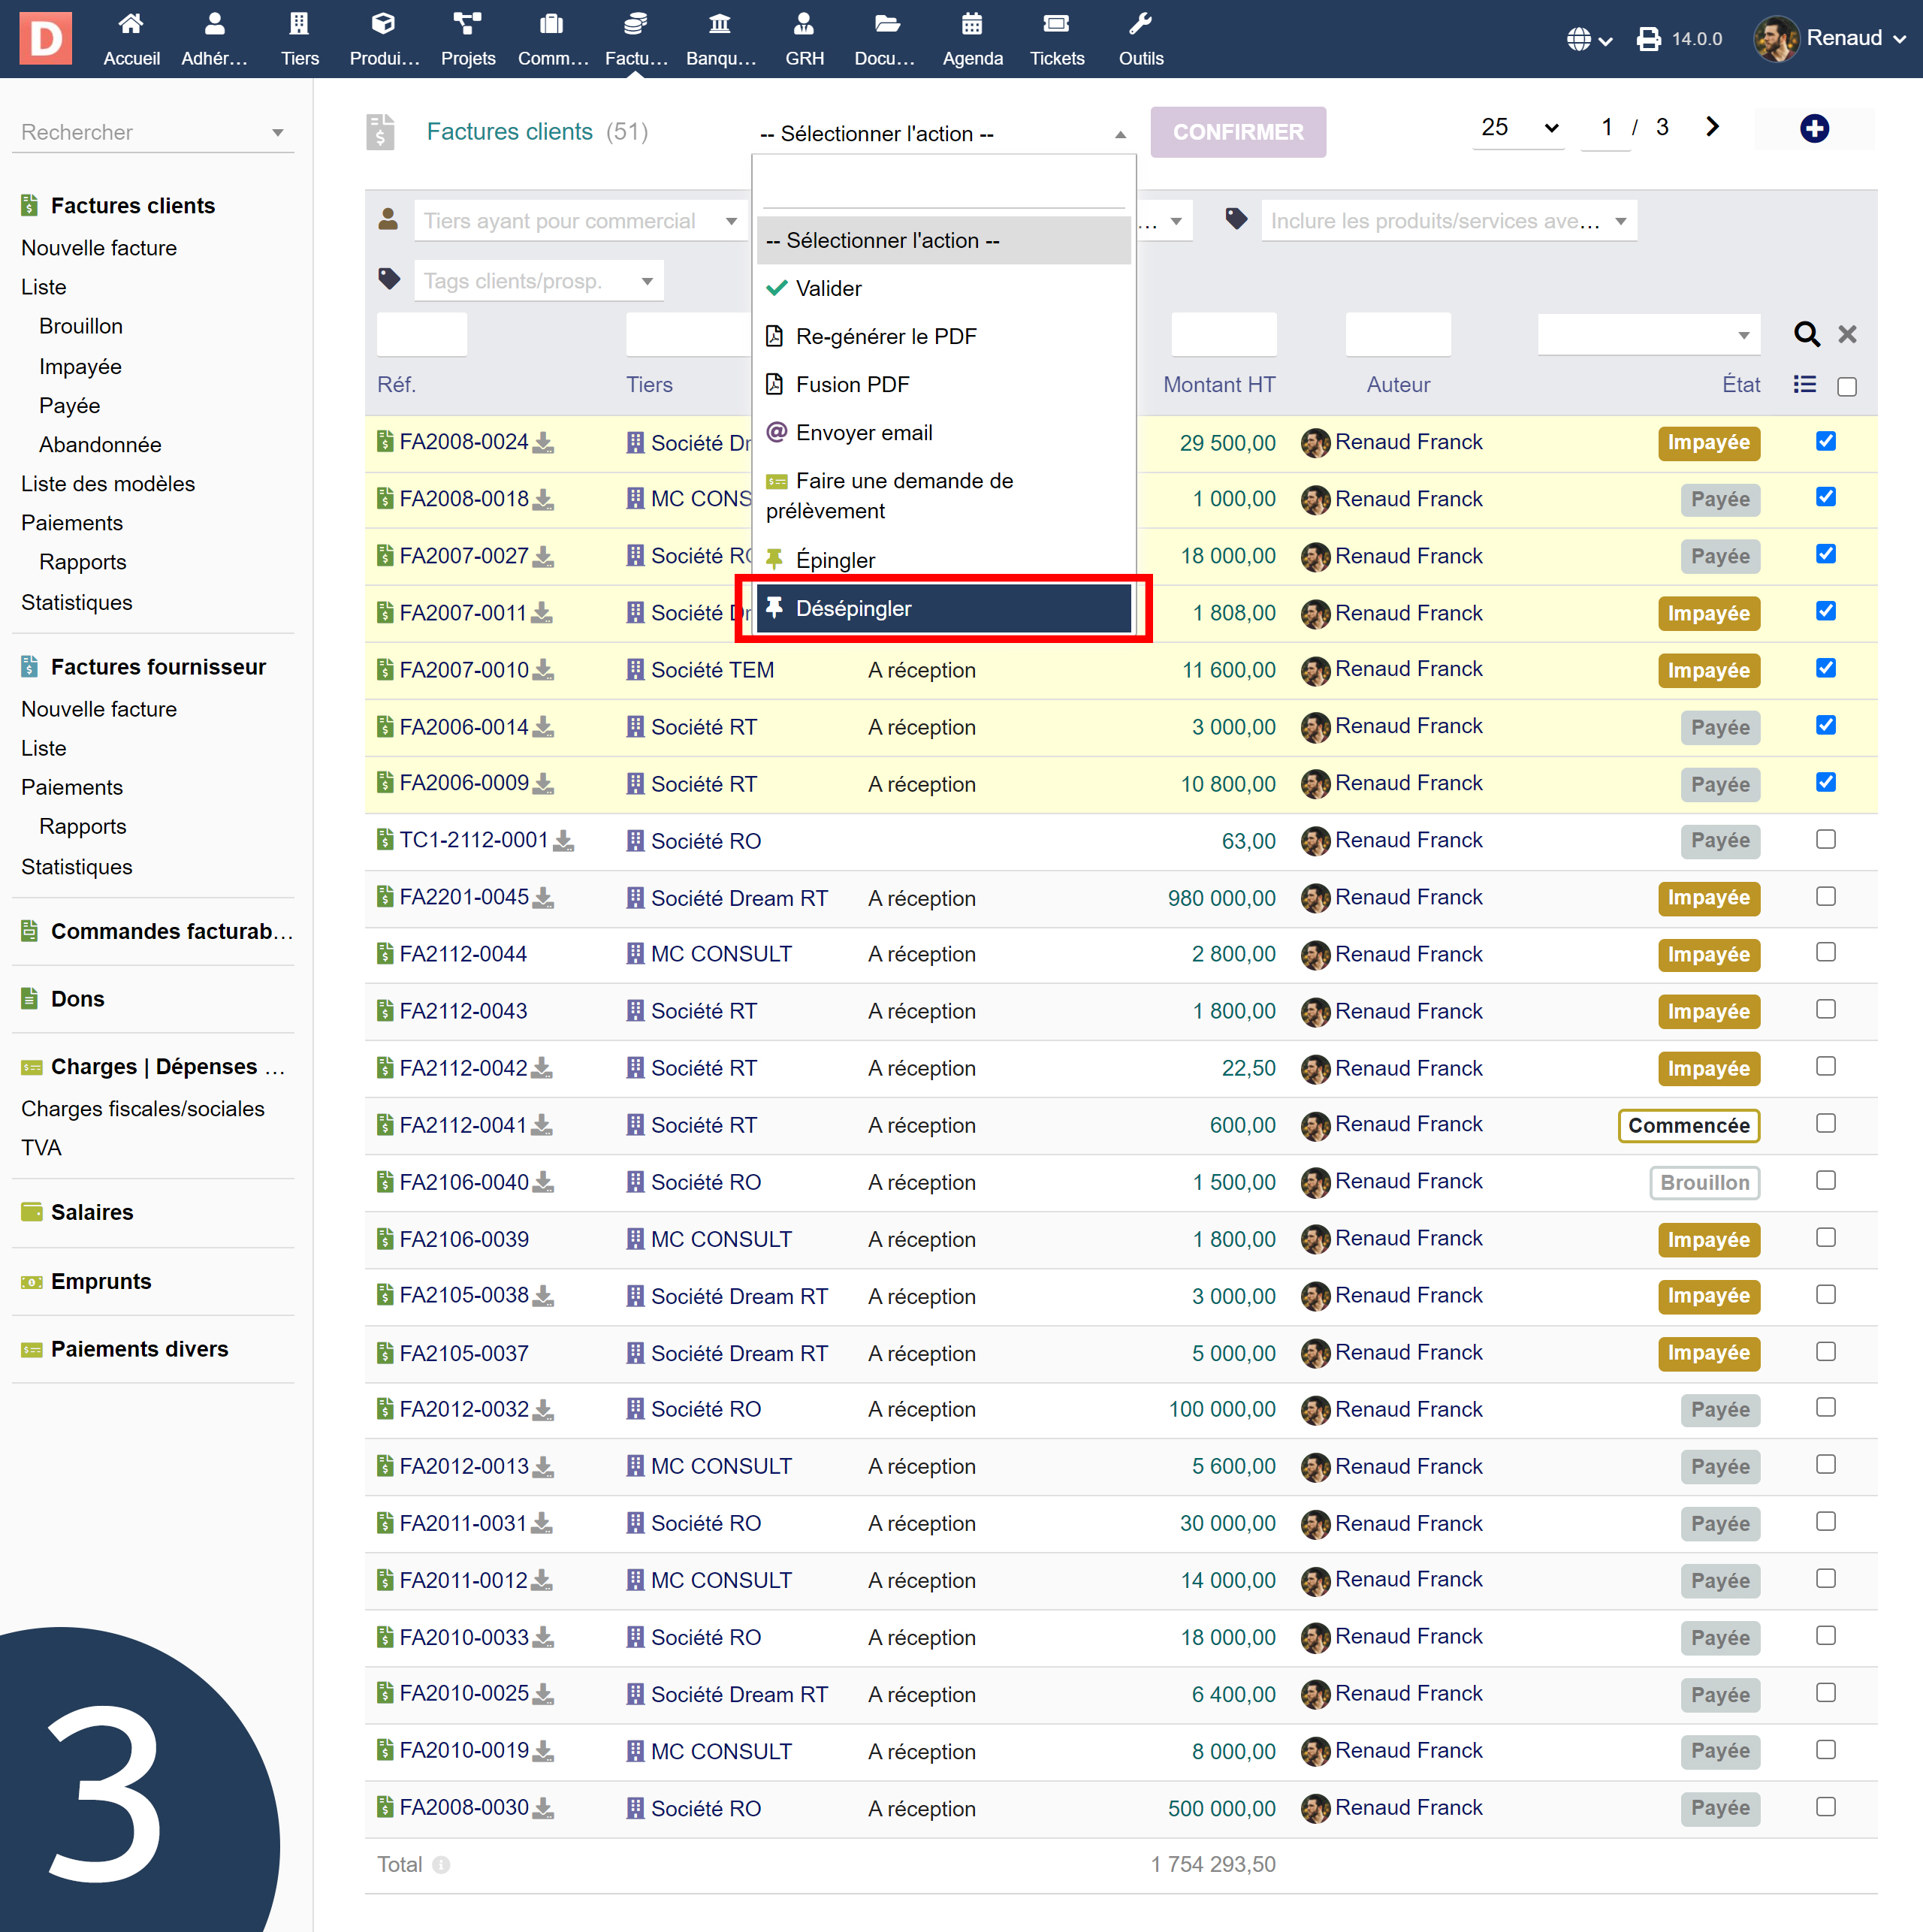The height and width of the screenshot is (1932, 1923).
Task: Open the 25 rows-per-page dropdown
Action: (x=1518, y=128)
